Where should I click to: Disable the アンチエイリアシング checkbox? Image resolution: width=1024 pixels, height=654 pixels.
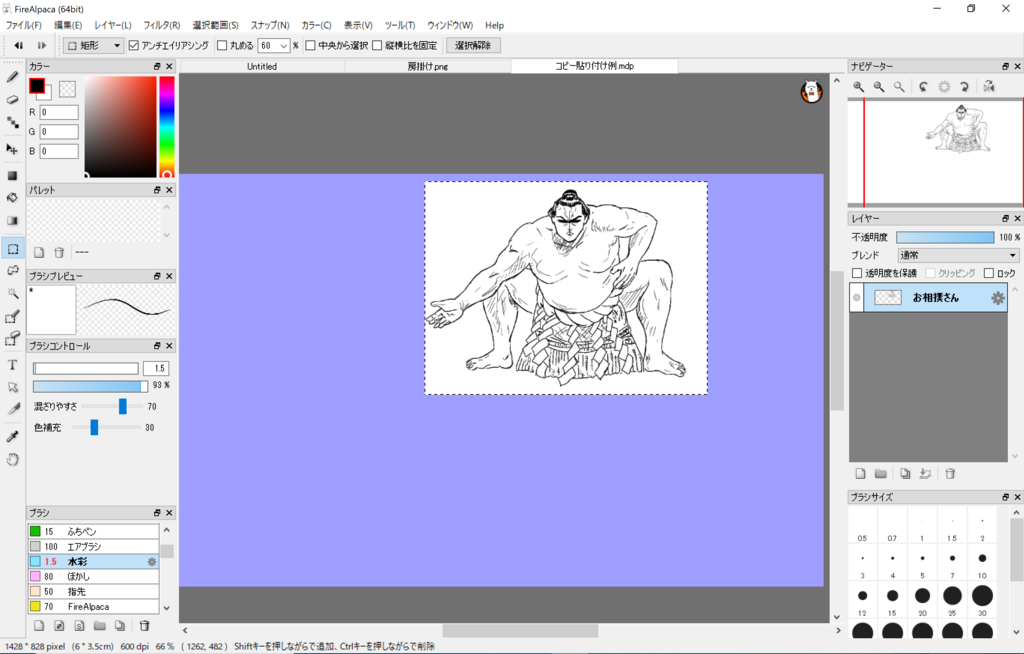tap(134, 45)
